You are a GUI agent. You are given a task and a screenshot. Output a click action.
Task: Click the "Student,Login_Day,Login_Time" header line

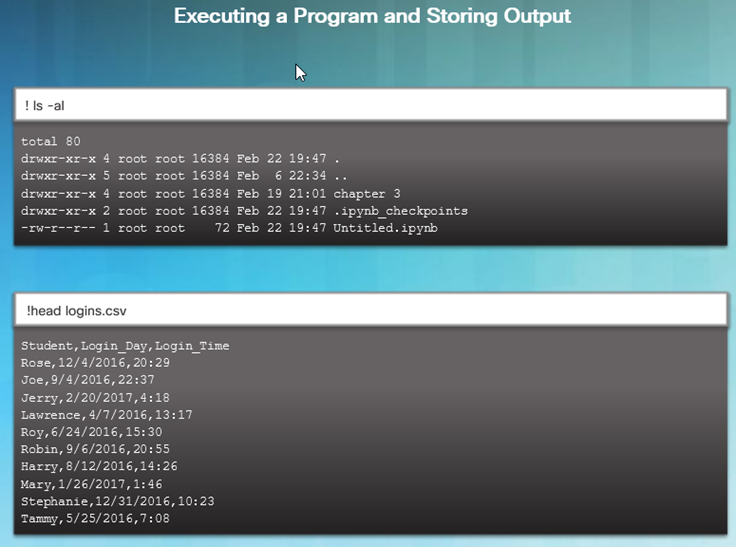coord(125,346)
